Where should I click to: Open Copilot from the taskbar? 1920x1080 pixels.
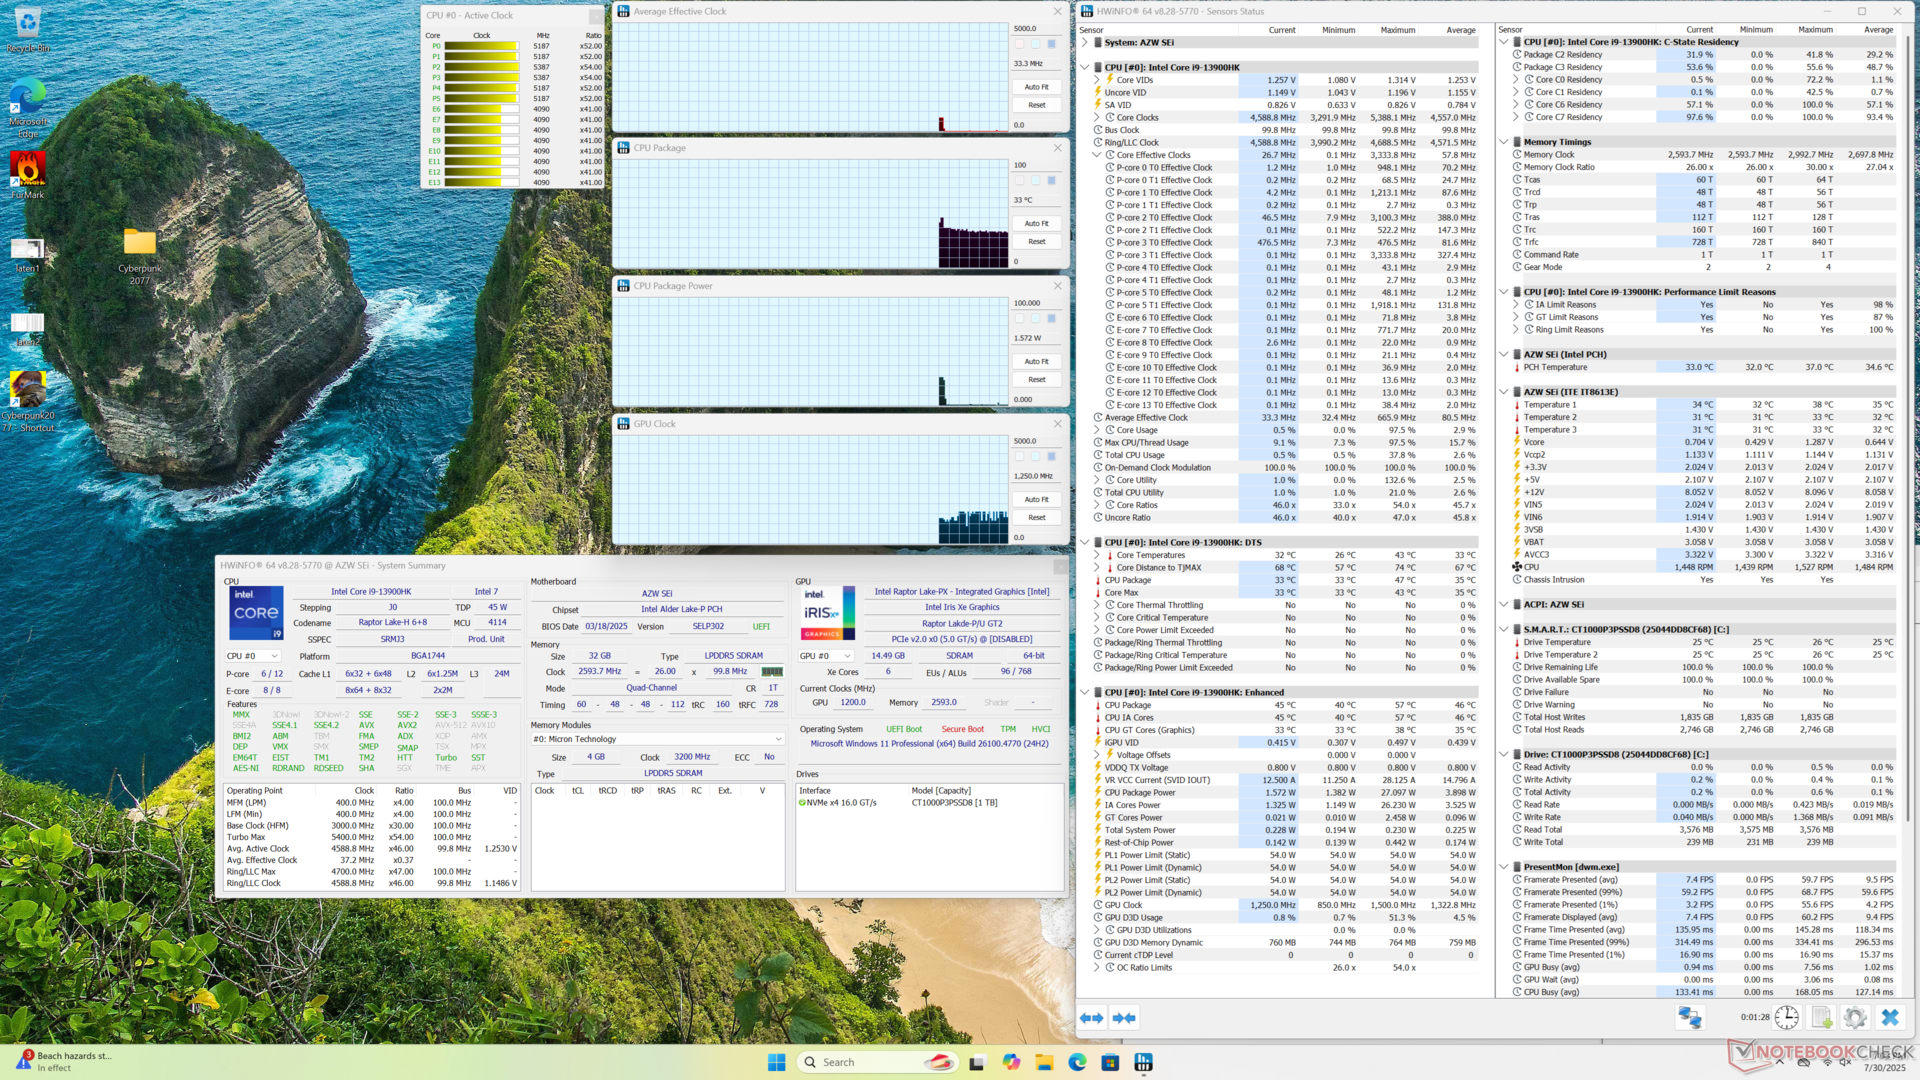coord(1011,1062)
